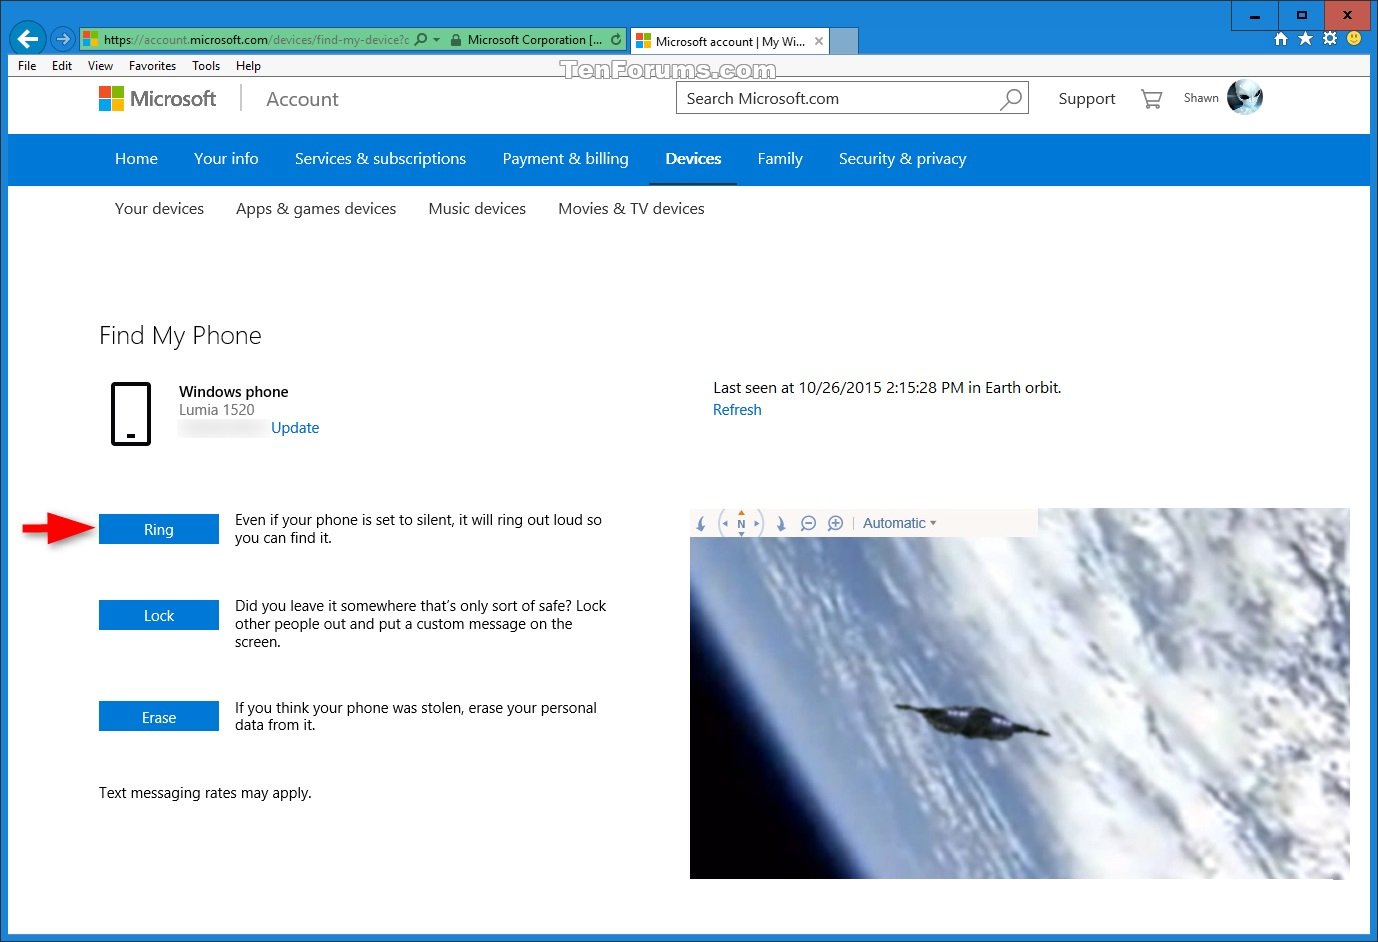Viewport: 1378px width, 942px height.
Task: Open the address bar dropdown arrow
Action: click(x=437, y=40)
